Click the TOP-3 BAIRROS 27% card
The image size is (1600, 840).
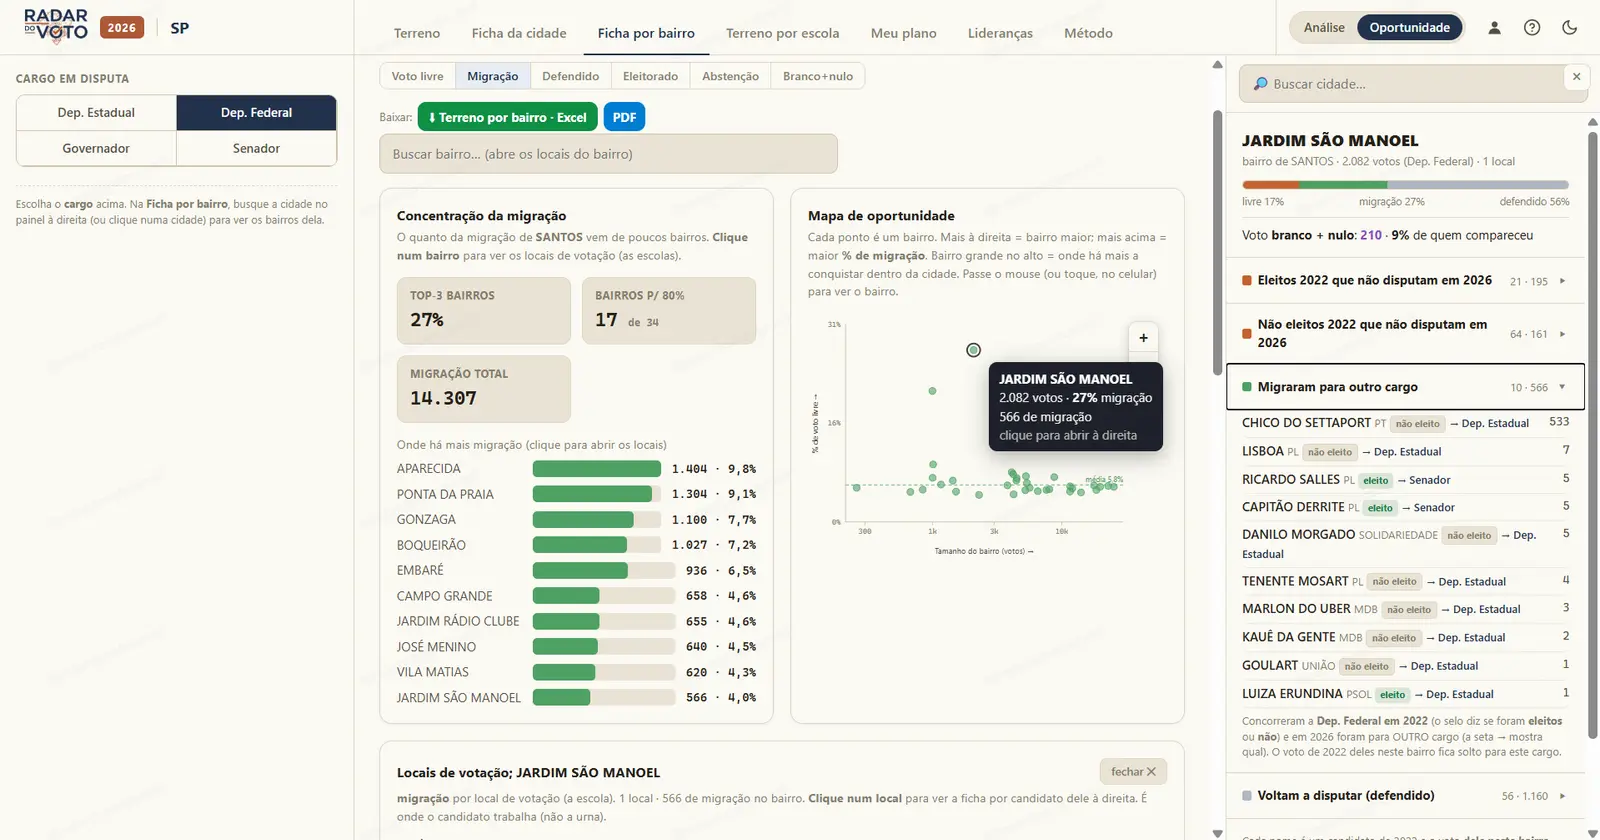[484, 310]
